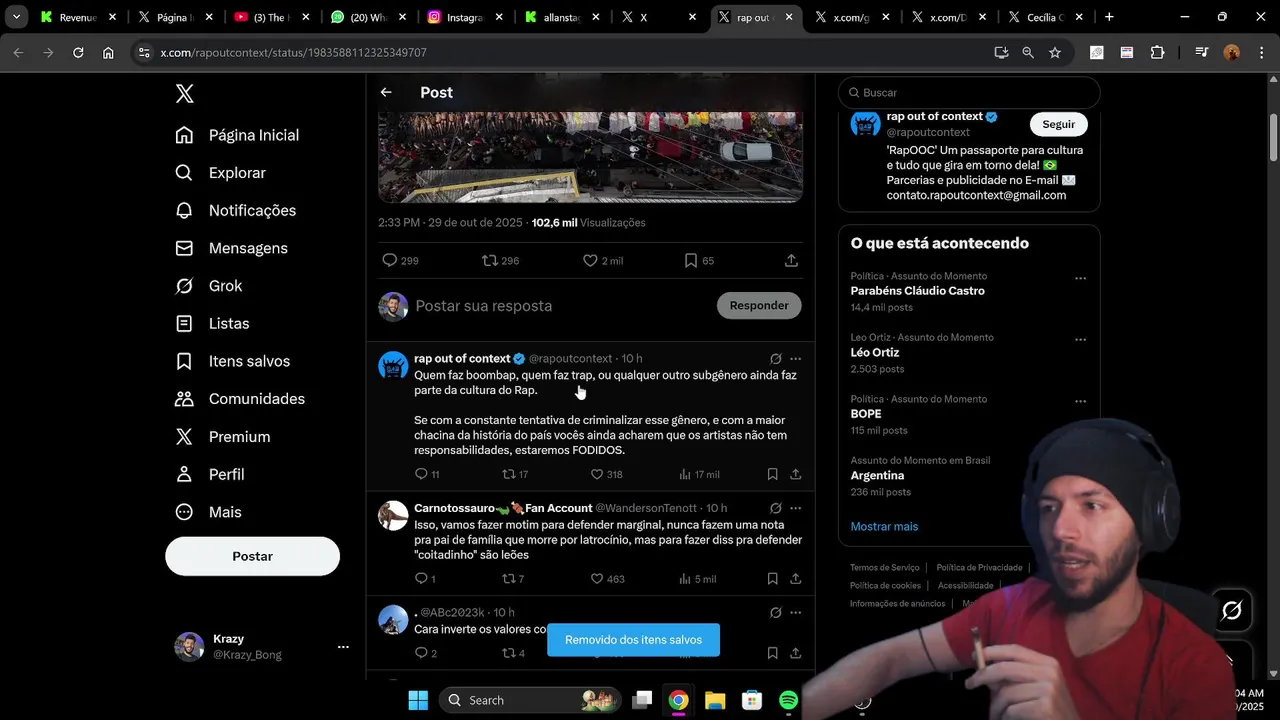
Task: Open more options on rap out of context reply
Action: point(795,358)
